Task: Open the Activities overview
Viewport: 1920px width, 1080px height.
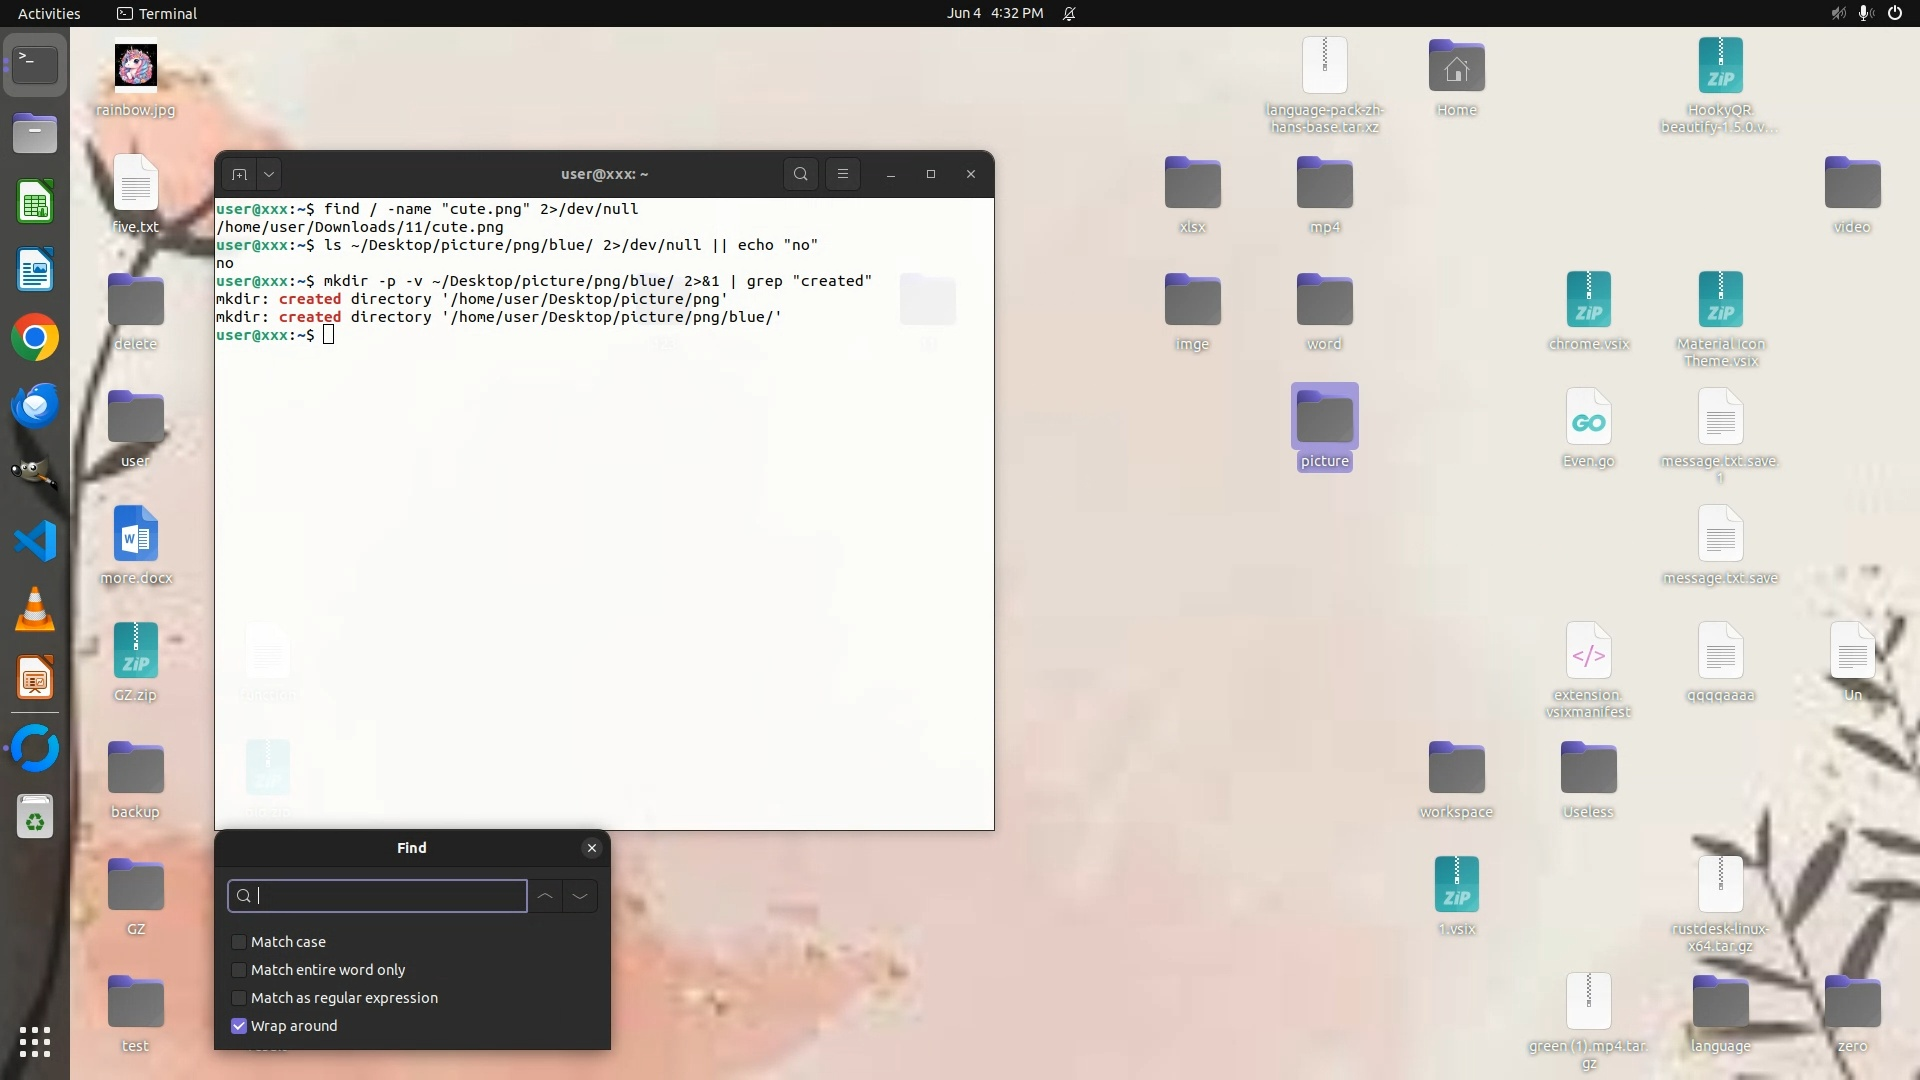Action: [49, 13]
